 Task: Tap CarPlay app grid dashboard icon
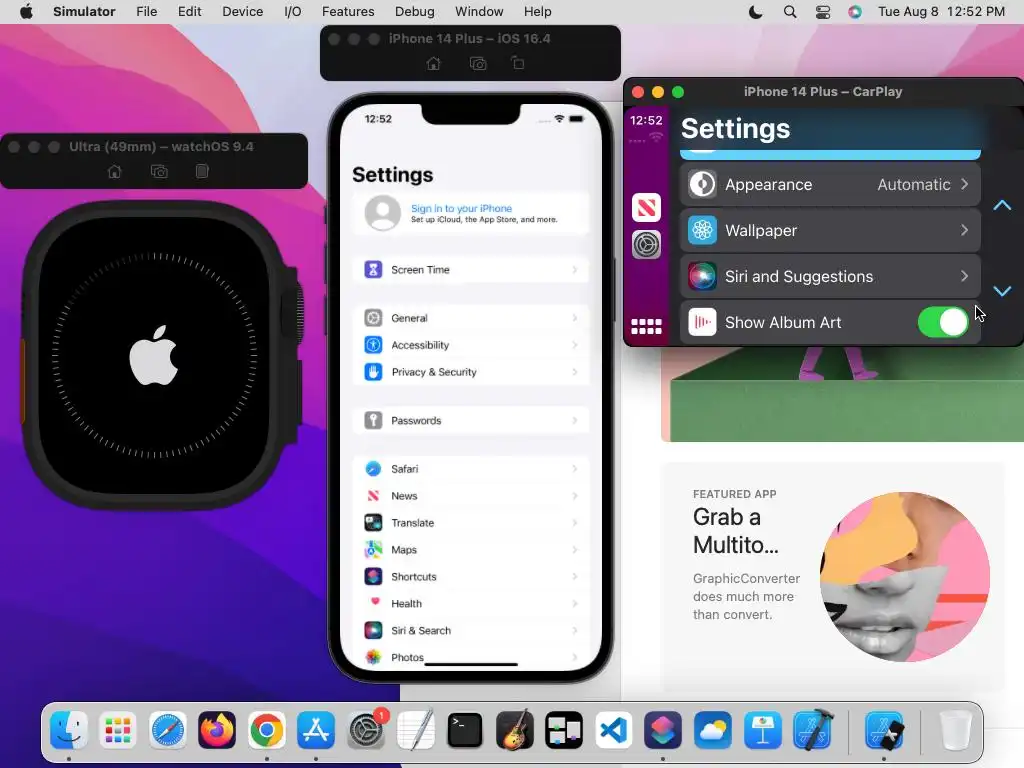647,326
